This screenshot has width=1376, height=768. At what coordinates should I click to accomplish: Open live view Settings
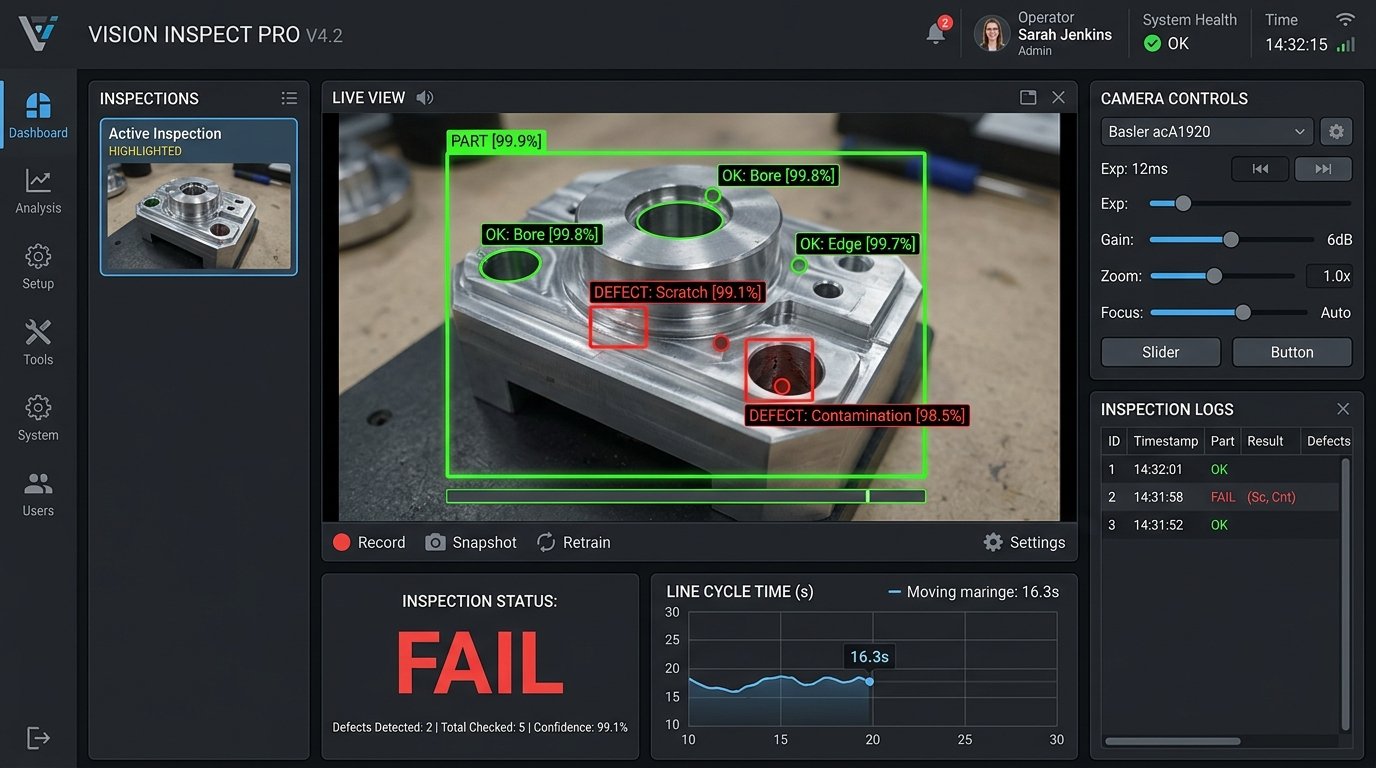coord(1024,542)
